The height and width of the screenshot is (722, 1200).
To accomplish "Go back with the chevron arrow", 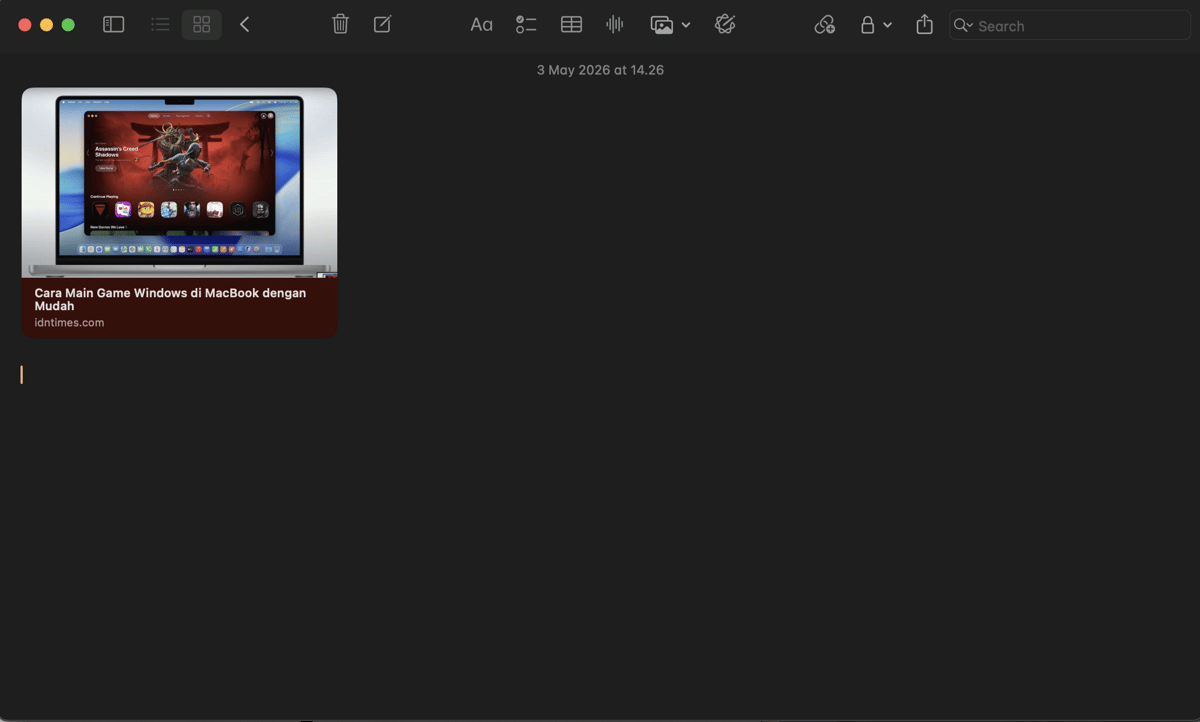I will coord(245,25).
